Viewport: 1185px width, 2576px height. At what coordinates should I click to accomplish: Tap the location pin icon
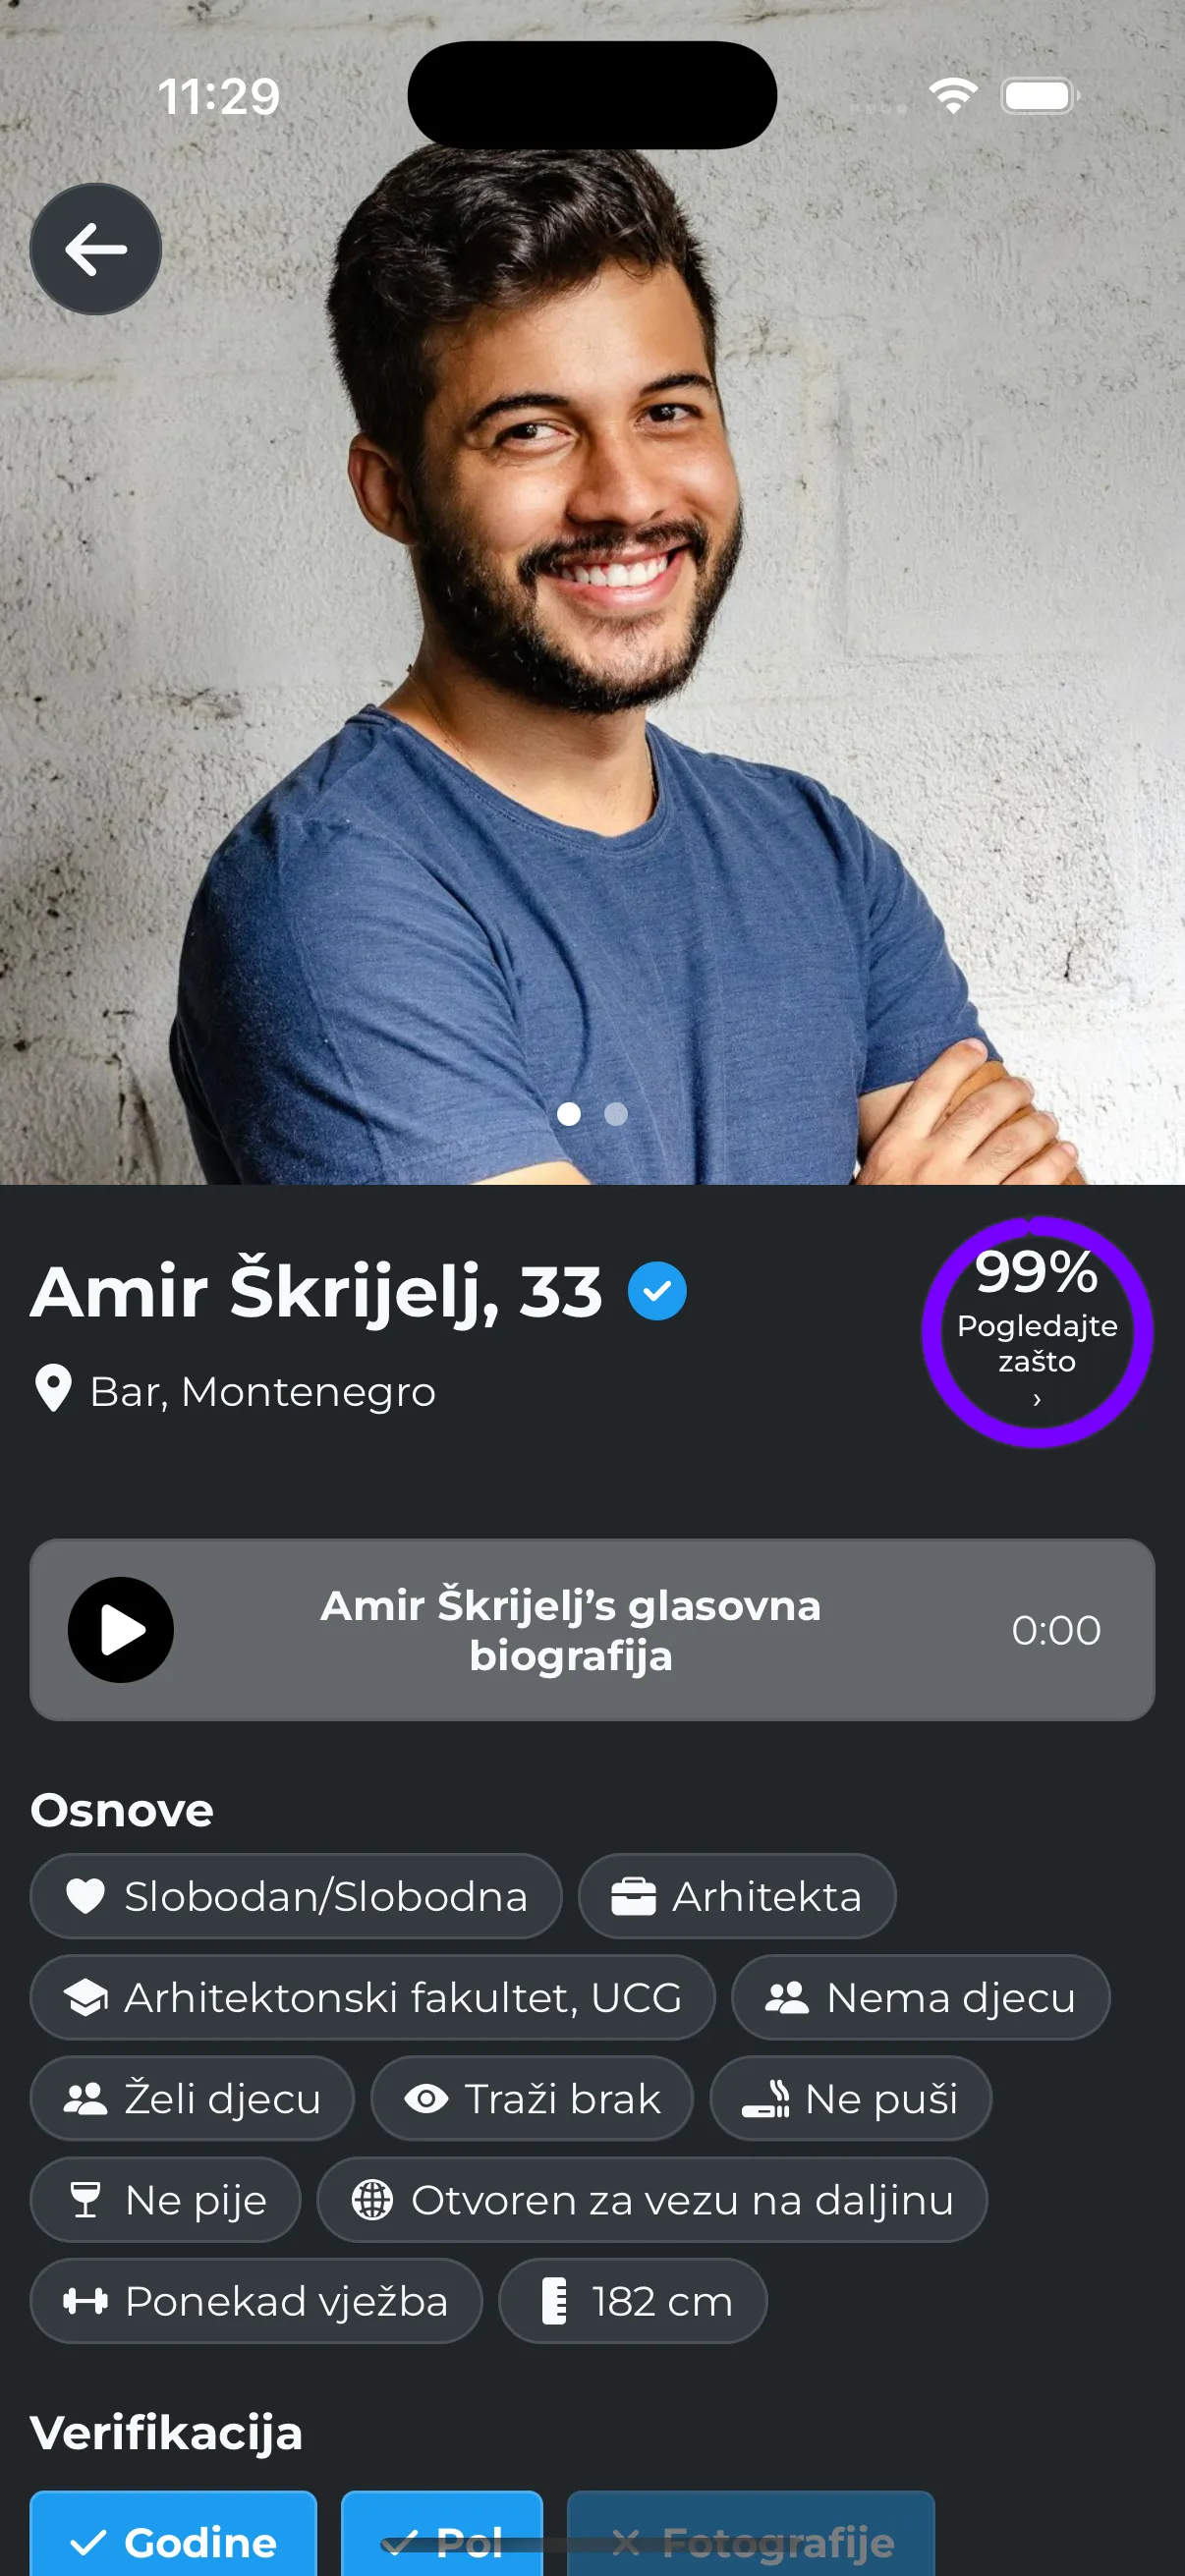coord(53,1389)
